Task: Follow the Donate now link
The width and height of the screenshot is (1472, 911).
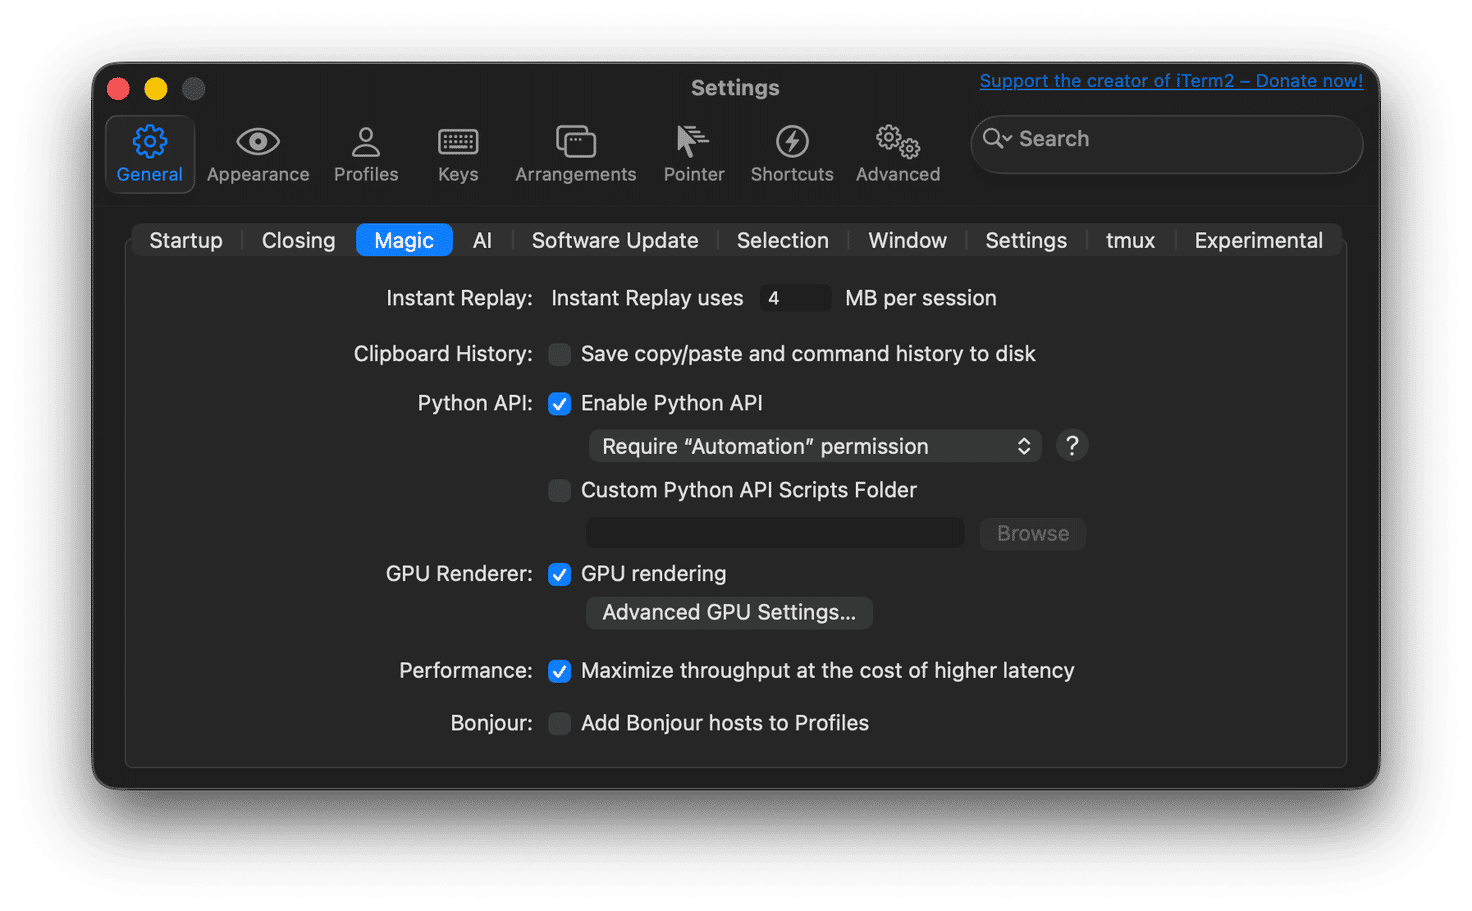Action: point(1171,80)
